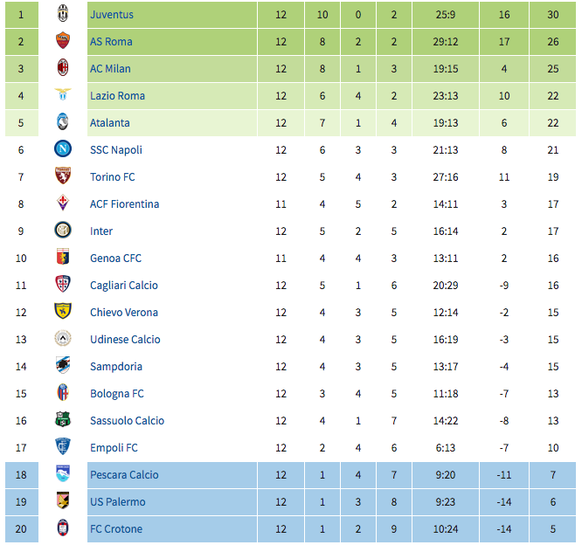
Task: Select the FC Crotone crest icon
Action: pyautogui.click(x=63, y=528)
